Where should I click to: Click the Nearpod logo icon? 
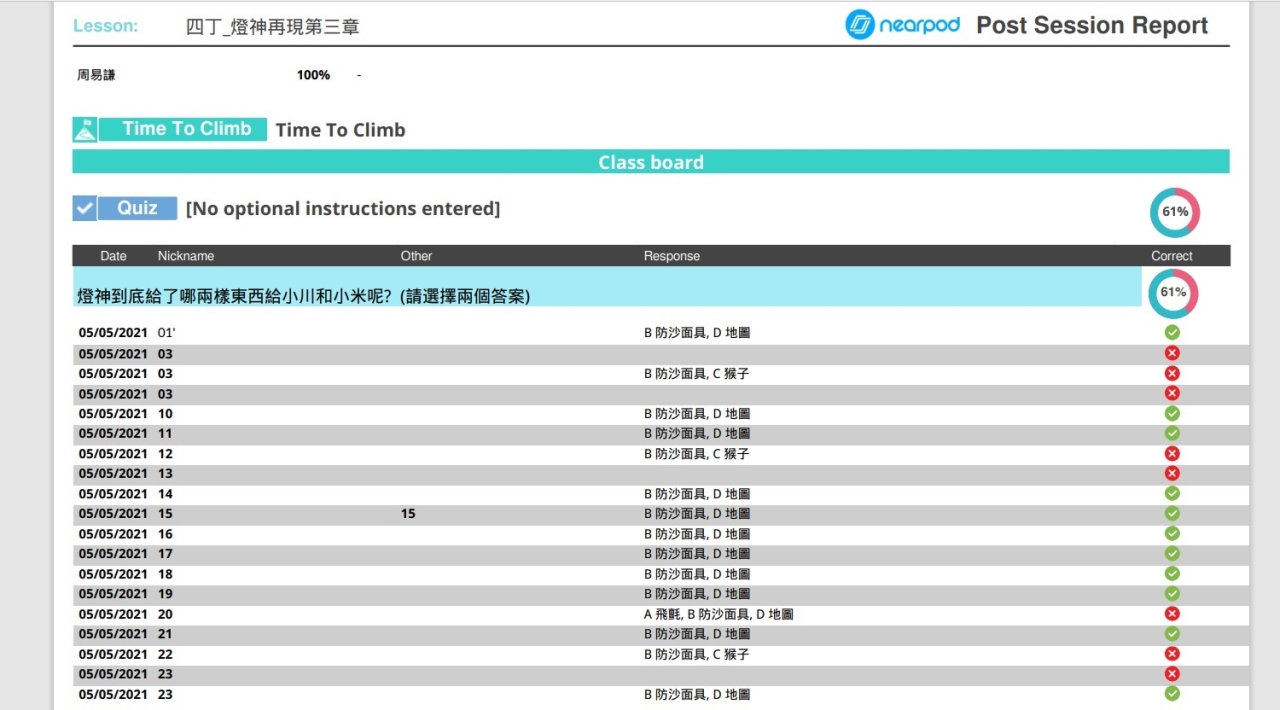pos(860,25)
